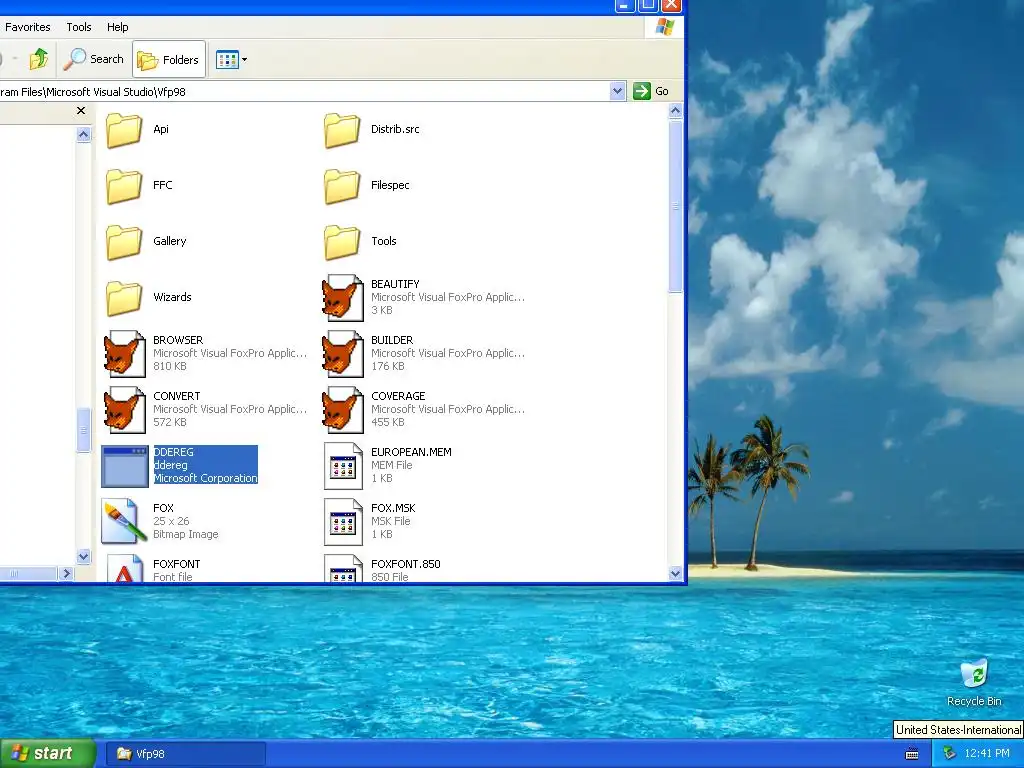Open the Tools menu
The height and width of the screenshot is (768, 1024).
point(78,27)
